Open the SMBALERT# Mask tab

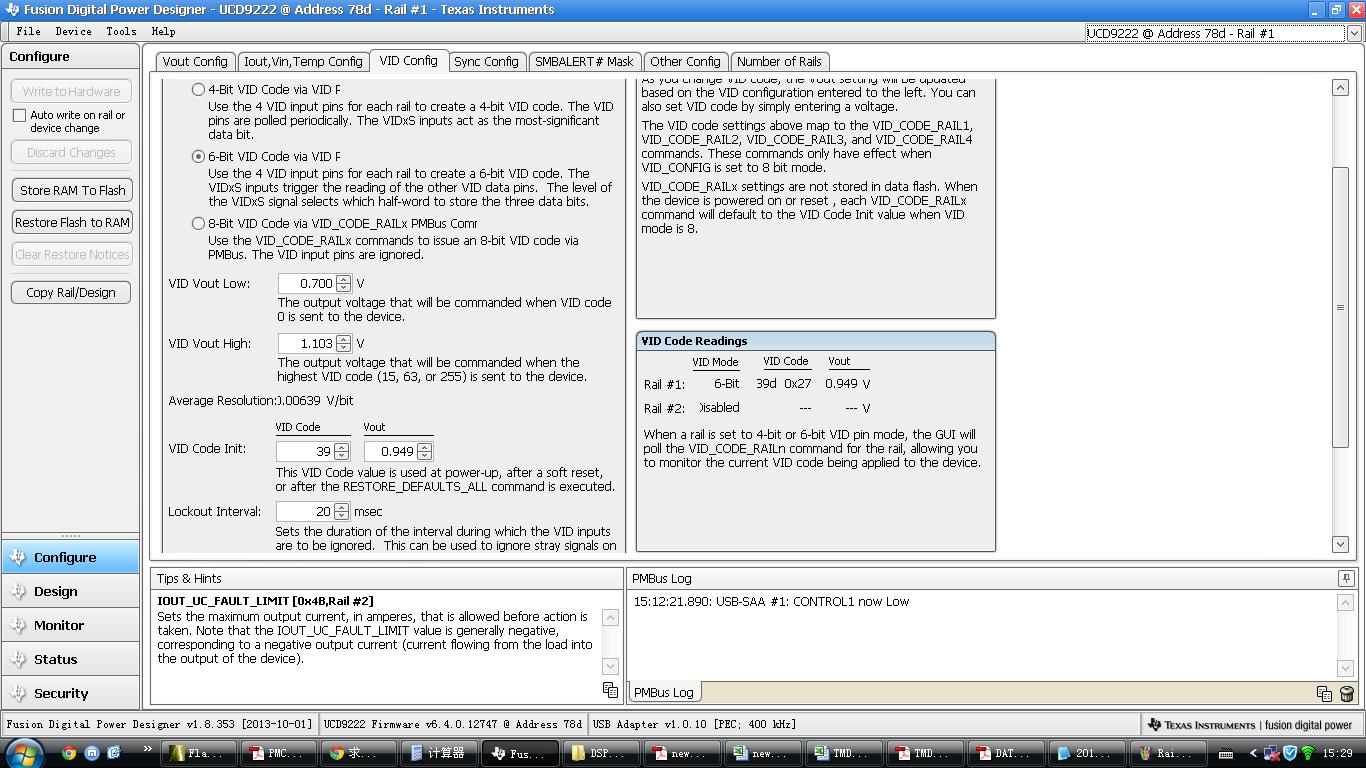point(584,62)
